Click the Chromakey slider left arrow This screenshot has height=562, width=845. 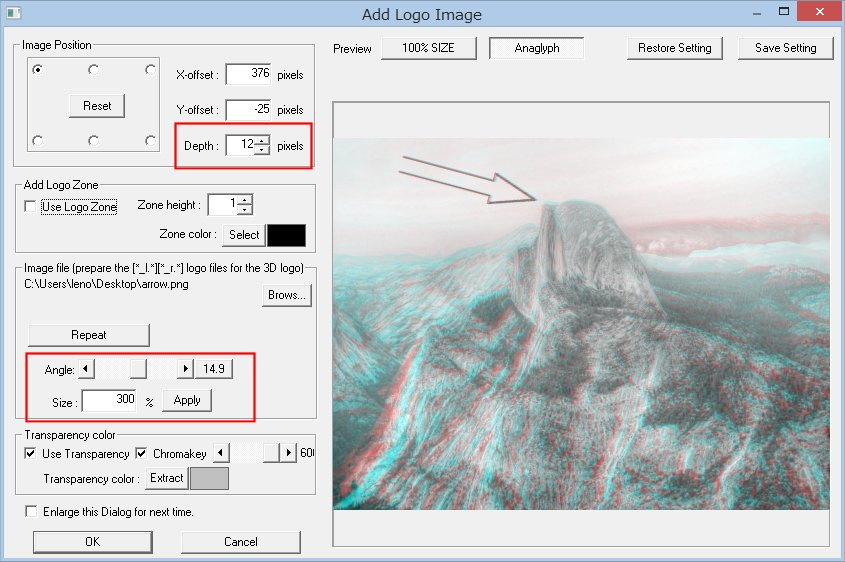[x=221, y=453]
